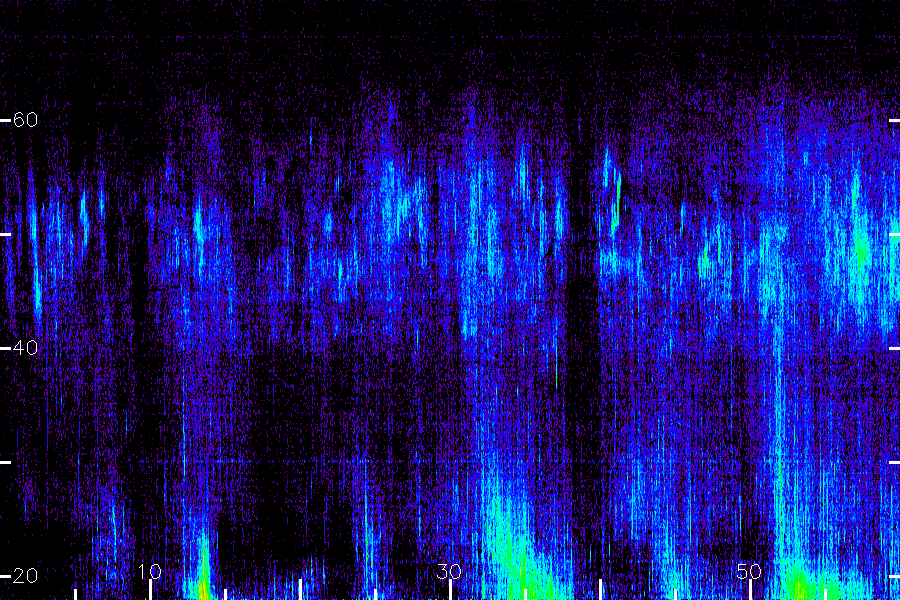Click the 20 label on vertical axis
The height and width of the screenshot is (600, 900).
click(x=25, y=576)
